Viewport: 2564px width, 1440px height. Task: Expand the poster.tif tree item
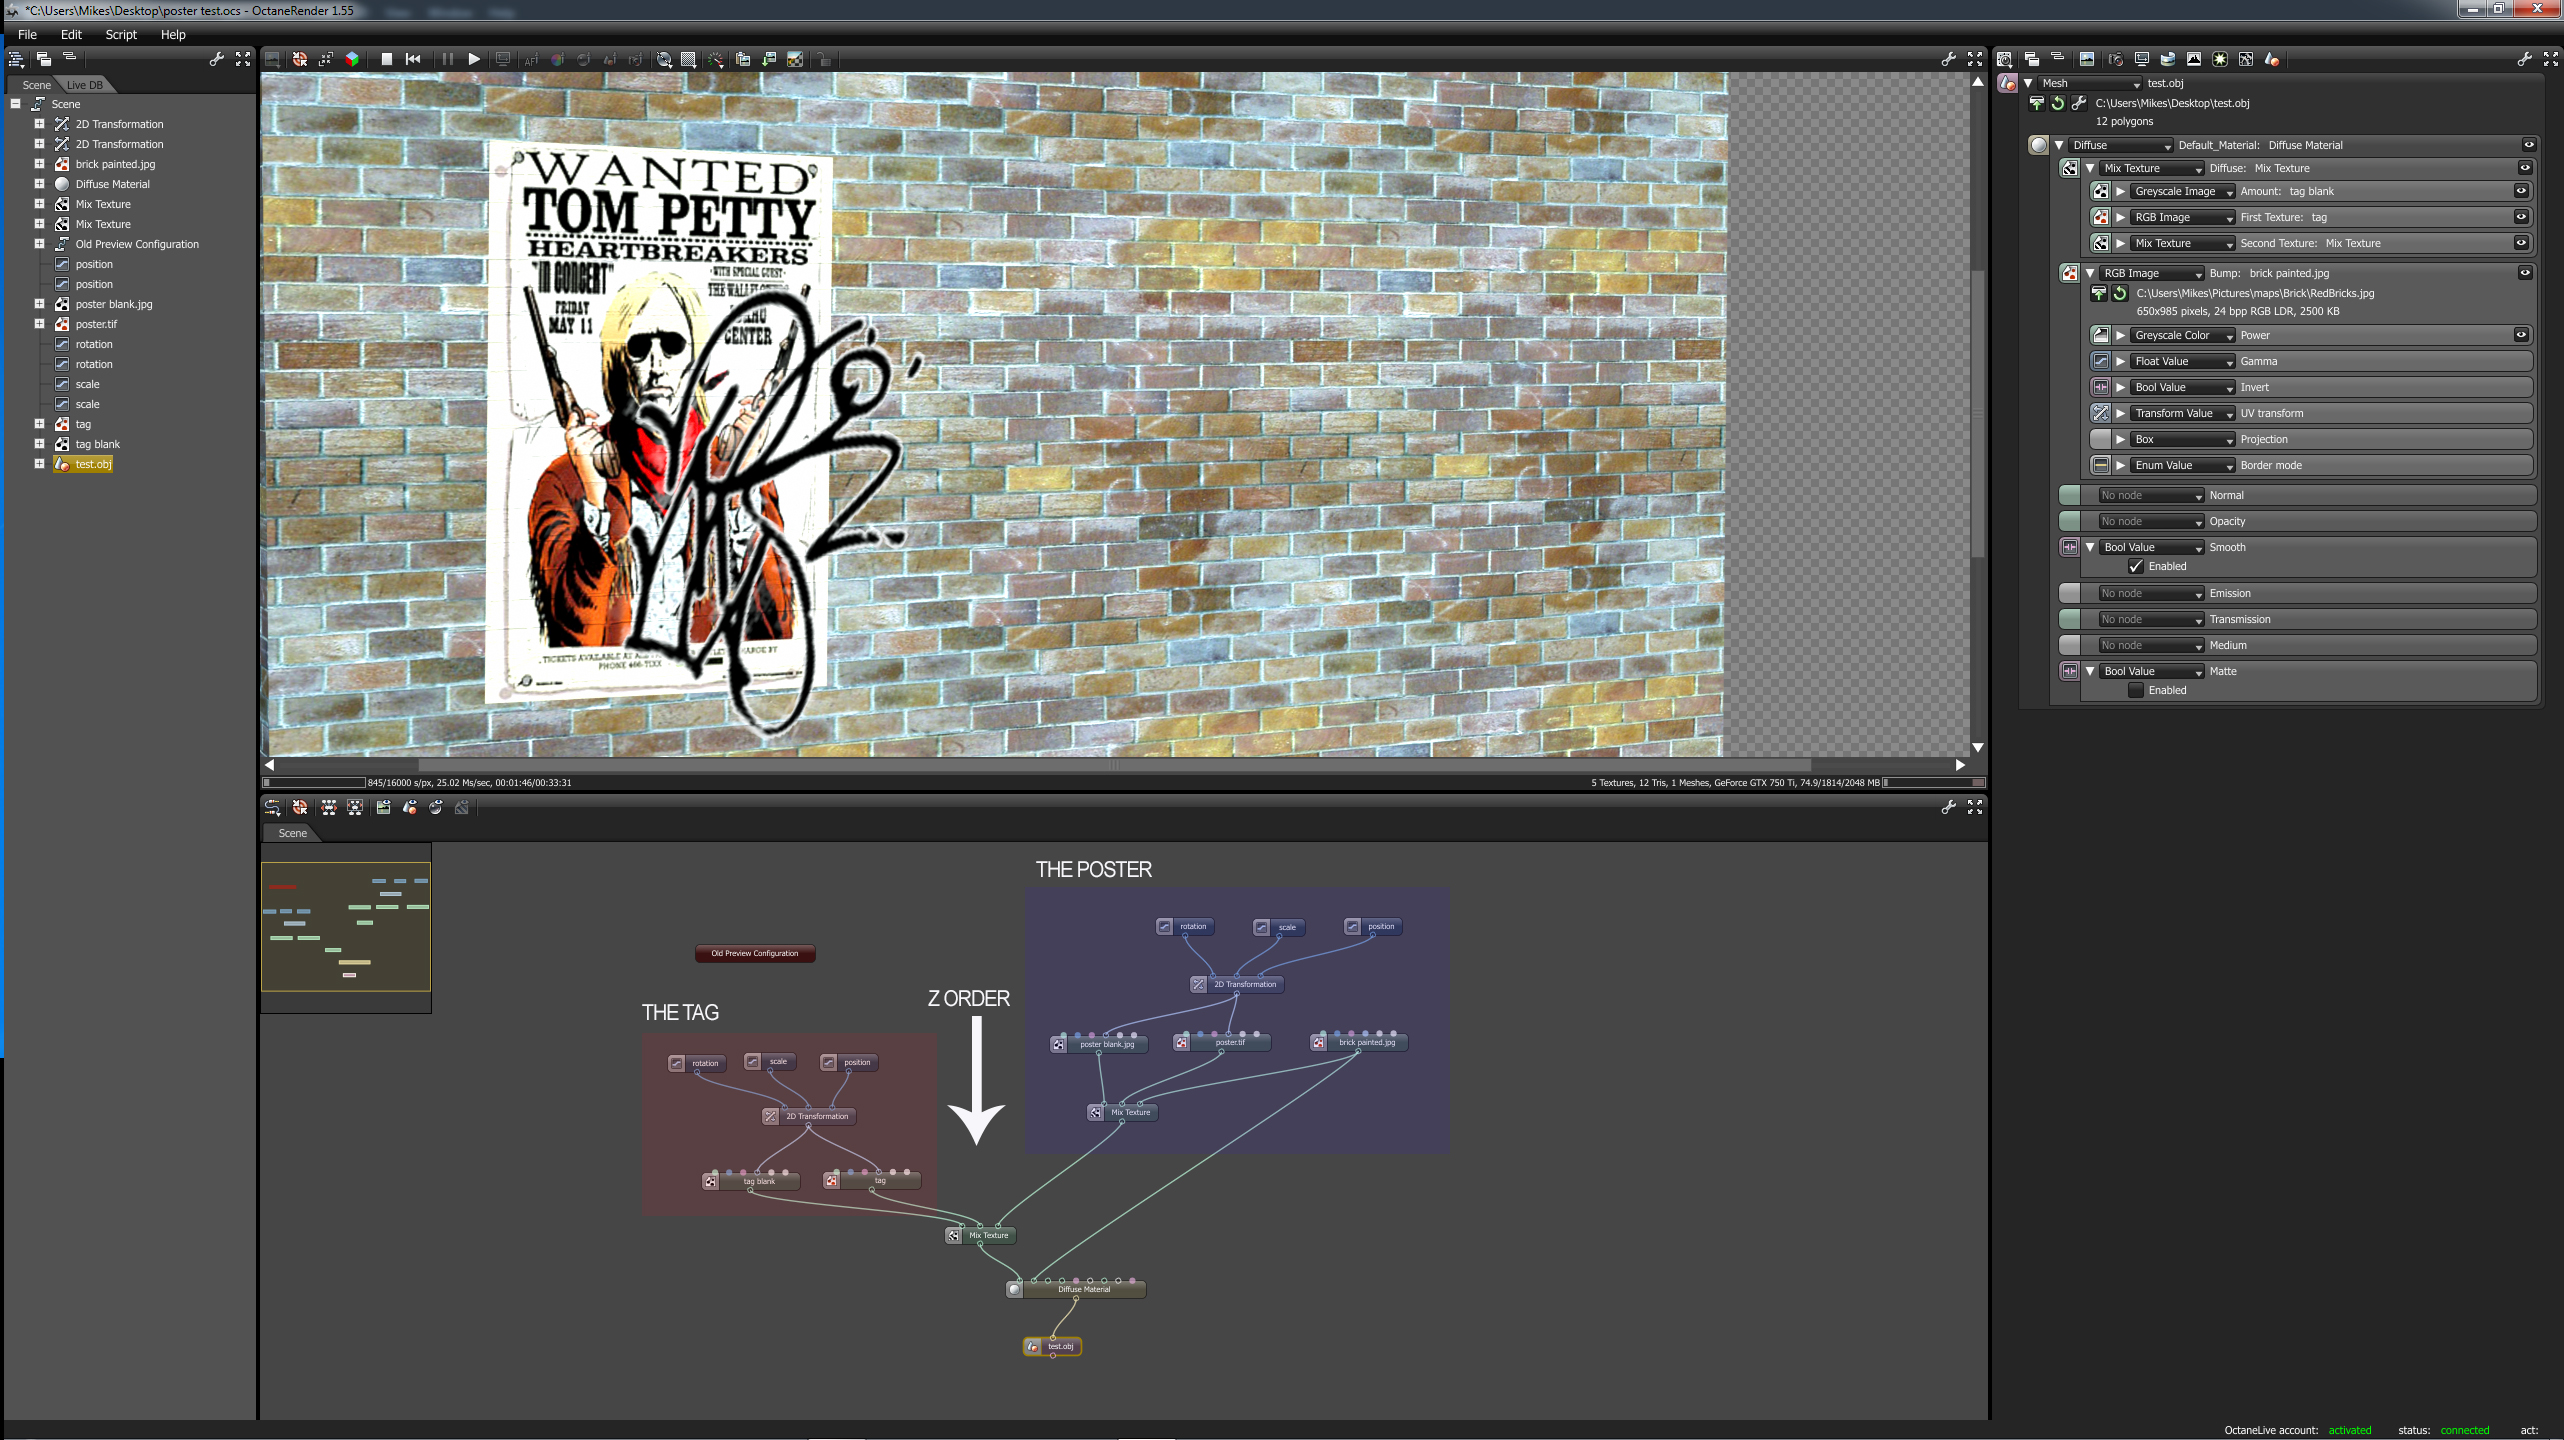tap(39, 324)
